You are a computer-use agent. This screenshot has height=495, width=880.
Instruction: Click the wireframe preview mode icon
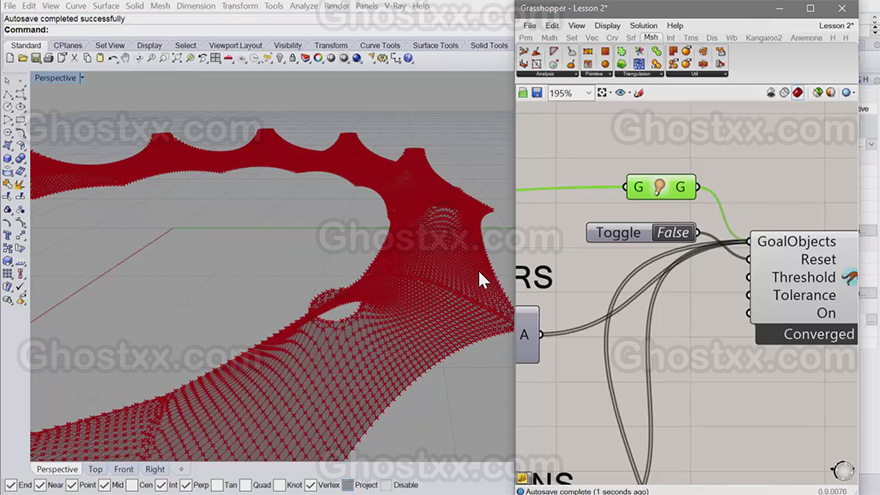784,93
